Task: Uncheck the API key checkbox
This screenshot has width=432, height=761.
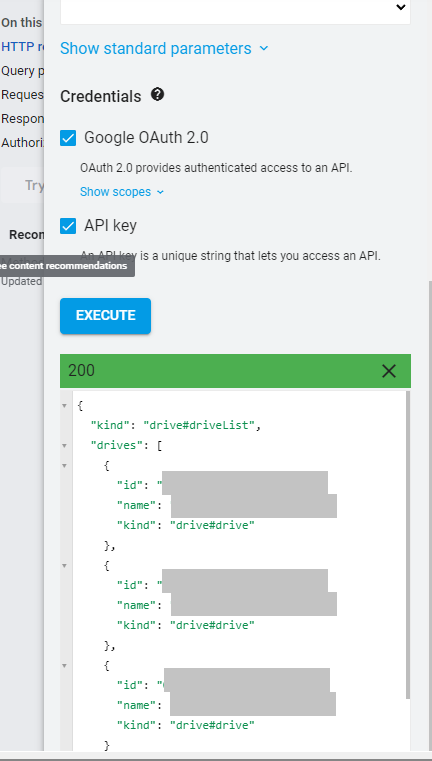Action: pyautogui.click(x=68, y=226)
